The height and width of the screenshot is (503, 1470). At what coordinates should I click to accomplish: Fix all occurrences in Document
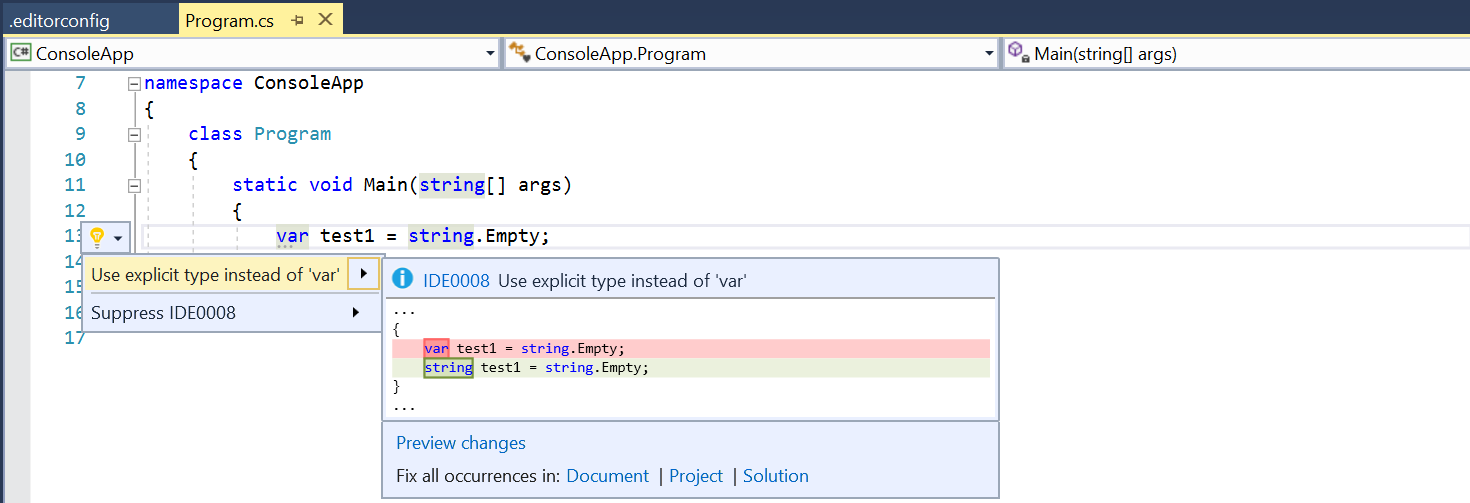click(x=608, y=476)
